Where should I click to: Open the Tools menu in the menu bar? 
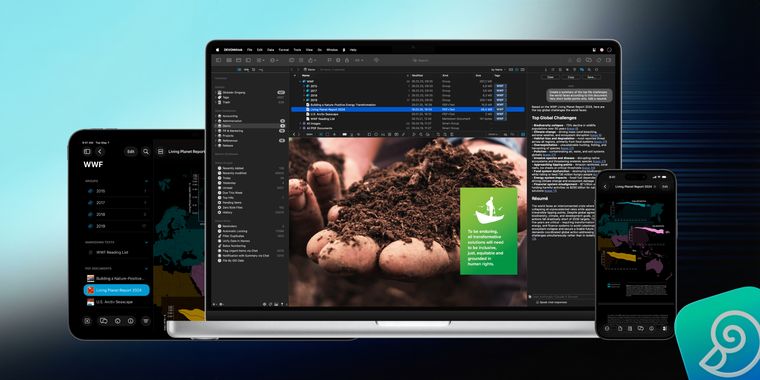pos(297,50)
